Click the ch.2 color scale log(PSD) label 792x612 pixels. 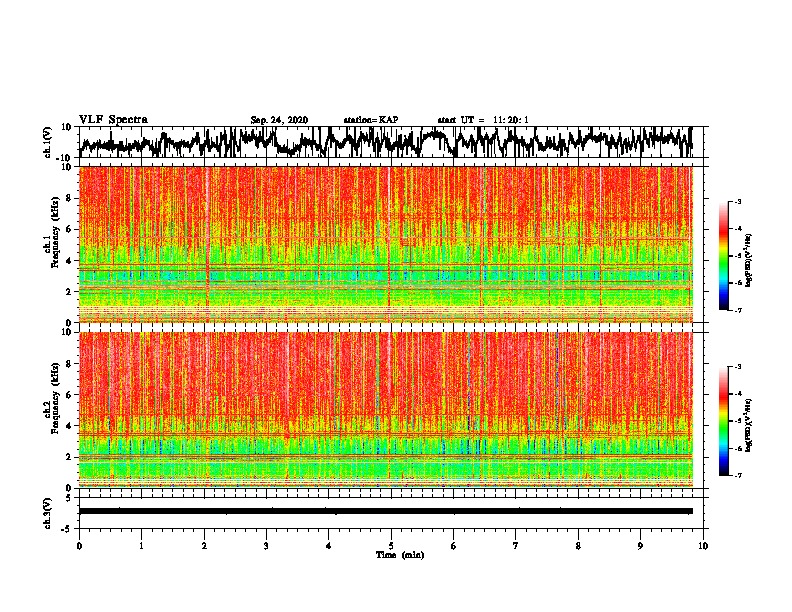click(x=749, y=425)
